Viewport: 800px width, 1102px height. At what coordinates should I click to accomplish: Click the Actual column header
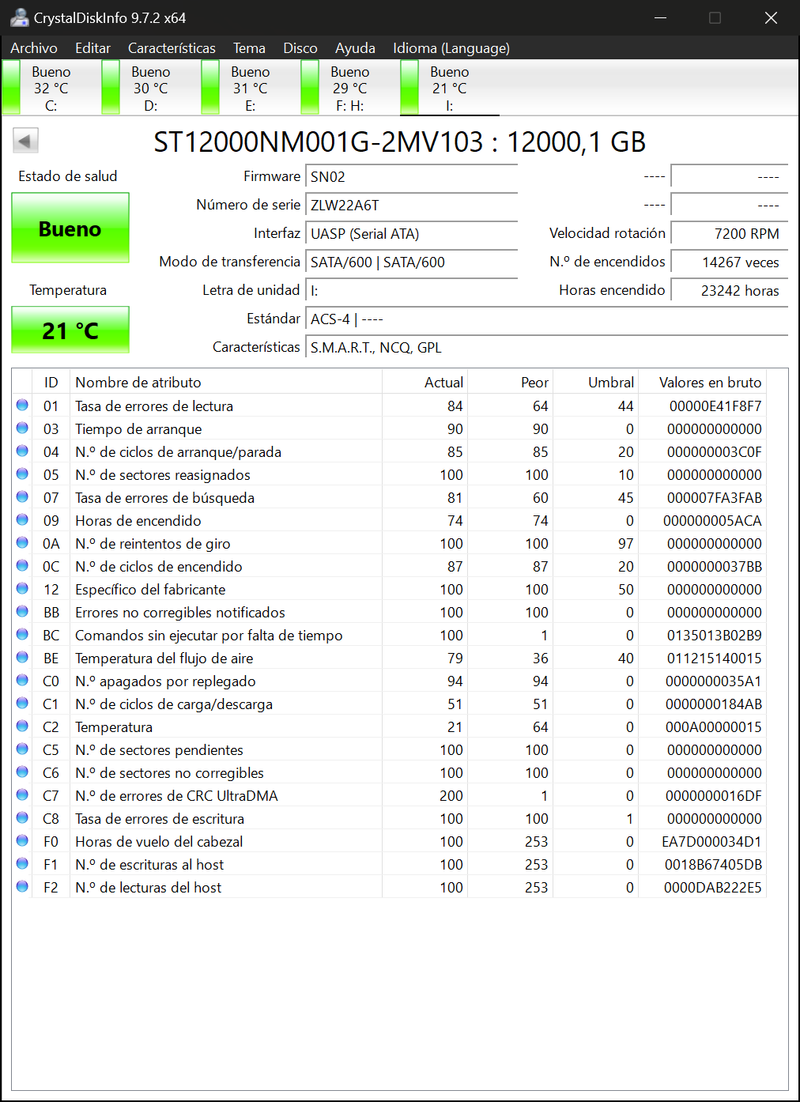425,382
